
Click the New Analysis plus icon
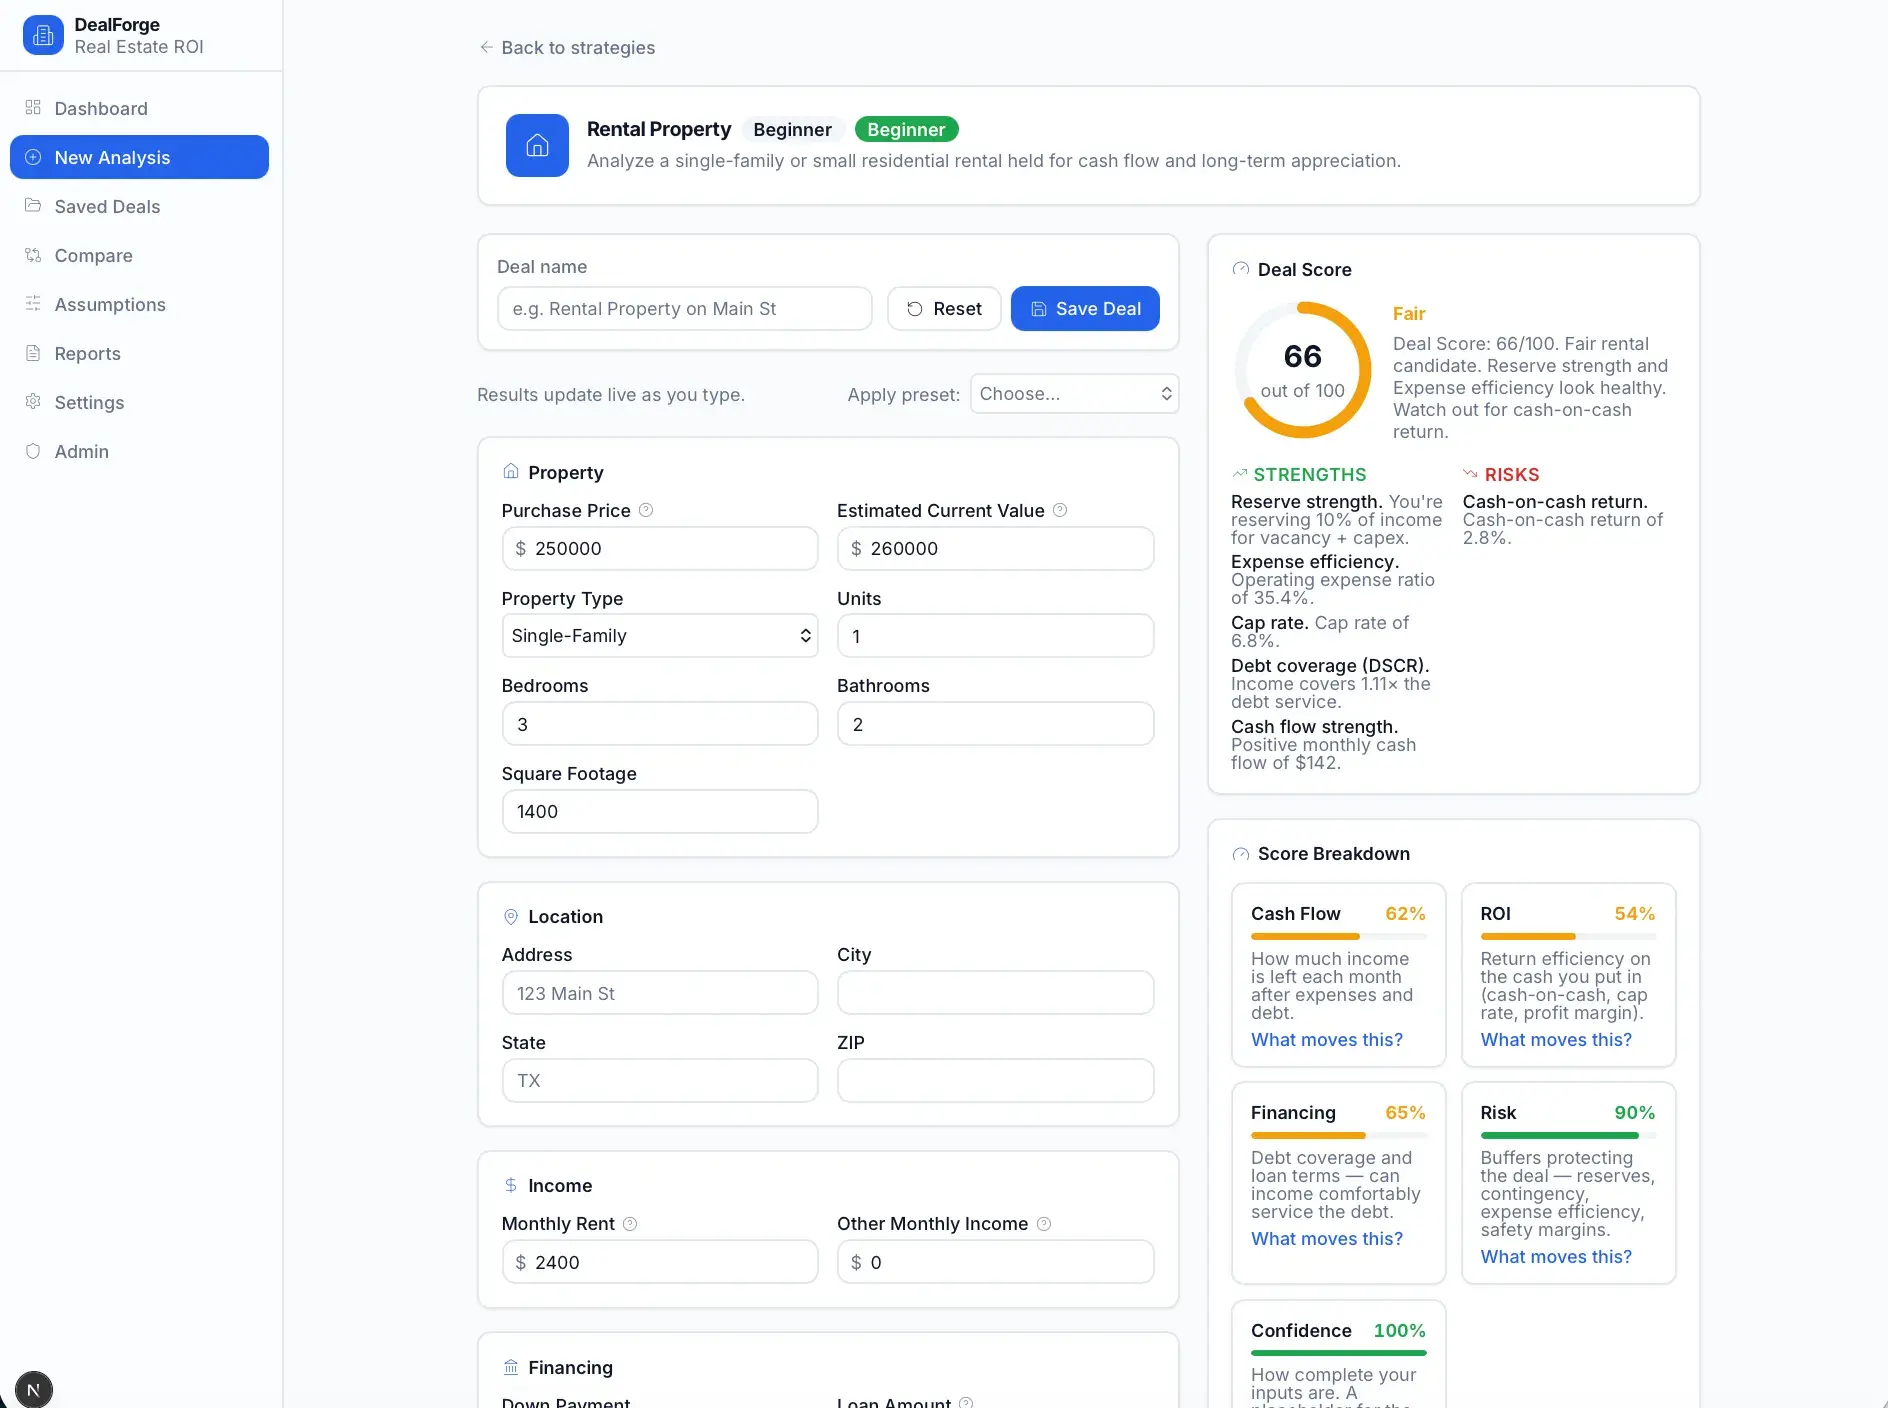pyautogui.click(x=33, y=157)
